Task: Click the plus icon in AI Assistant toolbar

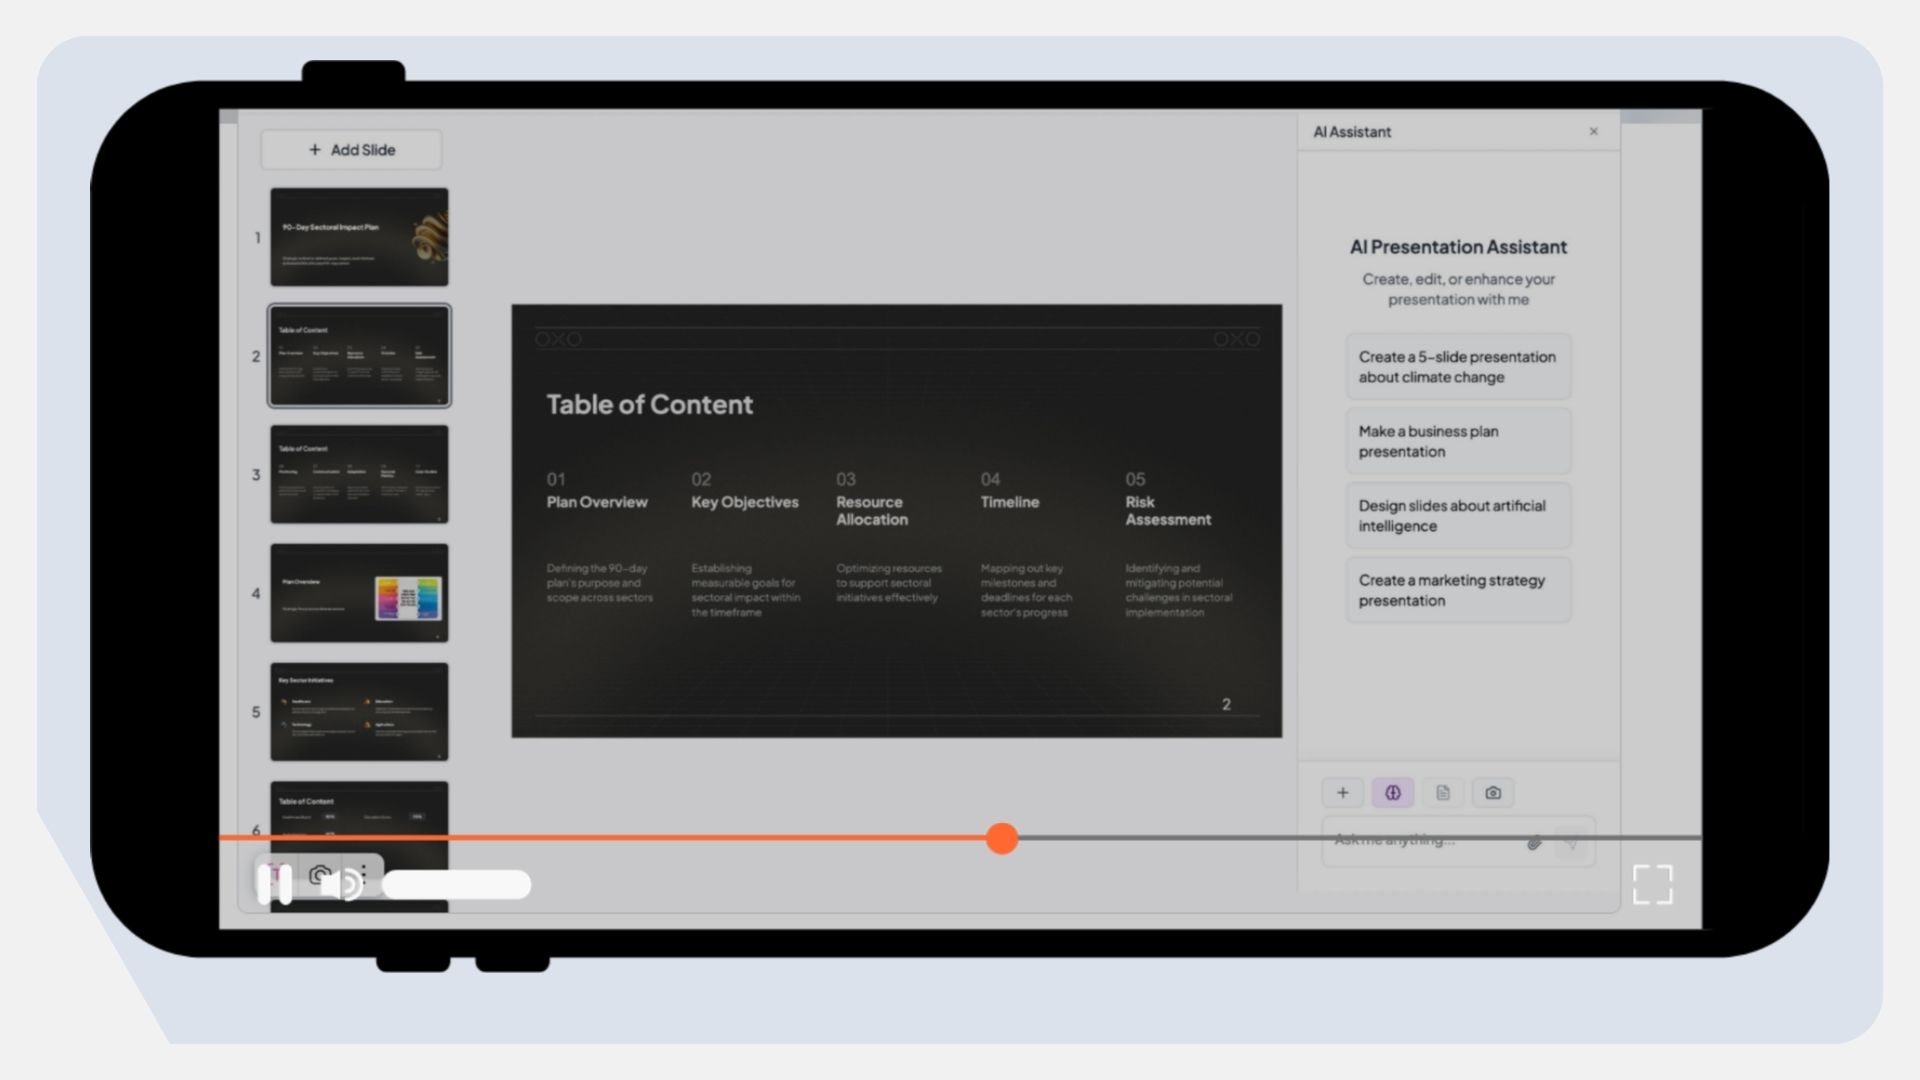Action: (x=1342, y=793)
